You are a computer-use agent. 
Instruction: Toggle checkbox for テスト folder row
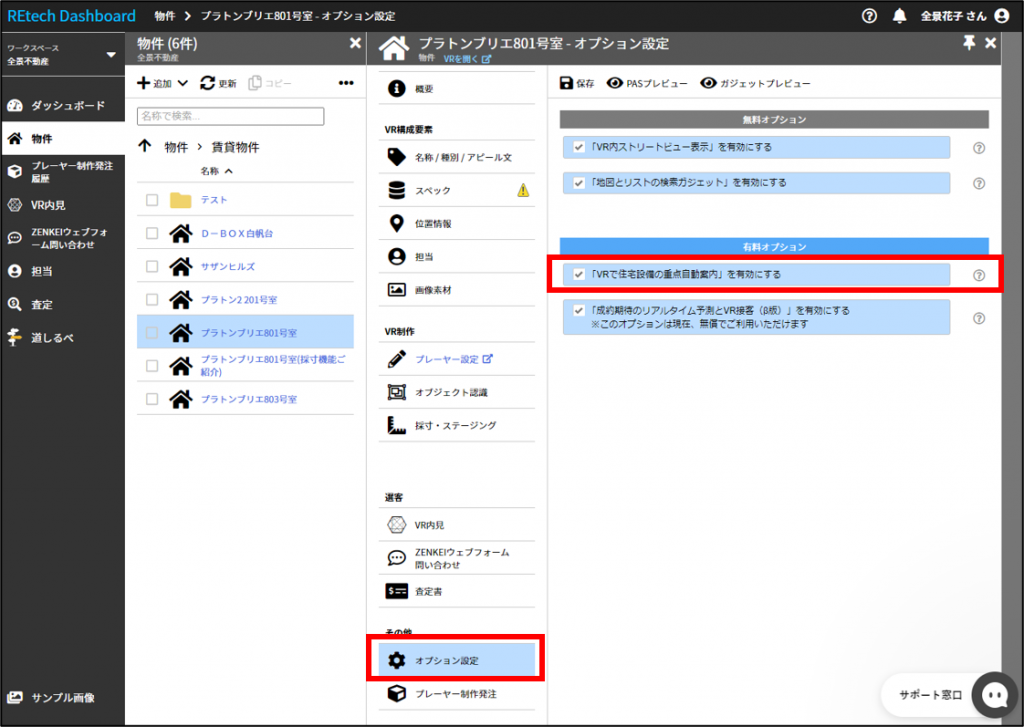click(152, 200)
